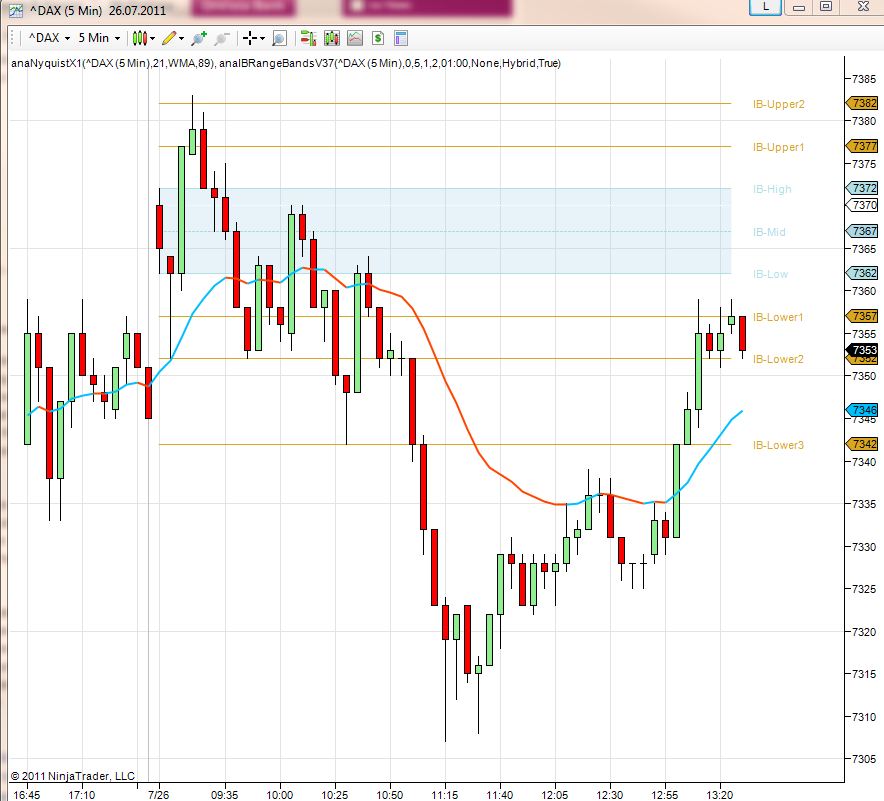
Task: Click the zoom in magnifier icon
Action: tap(199, 38)
